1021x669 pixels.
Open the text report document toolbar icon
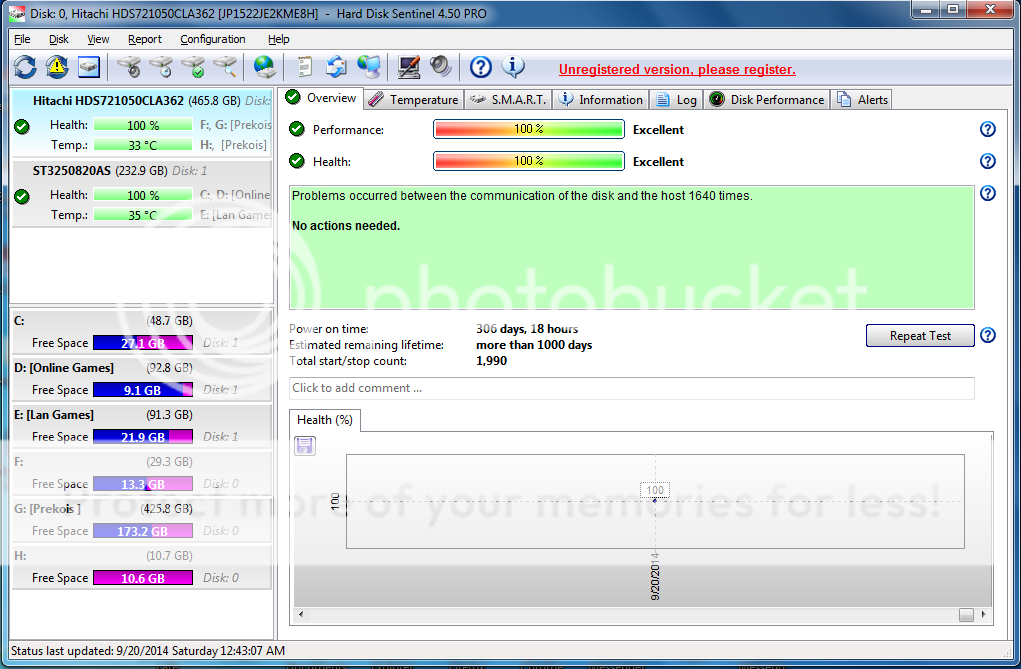tap(304, 67)
